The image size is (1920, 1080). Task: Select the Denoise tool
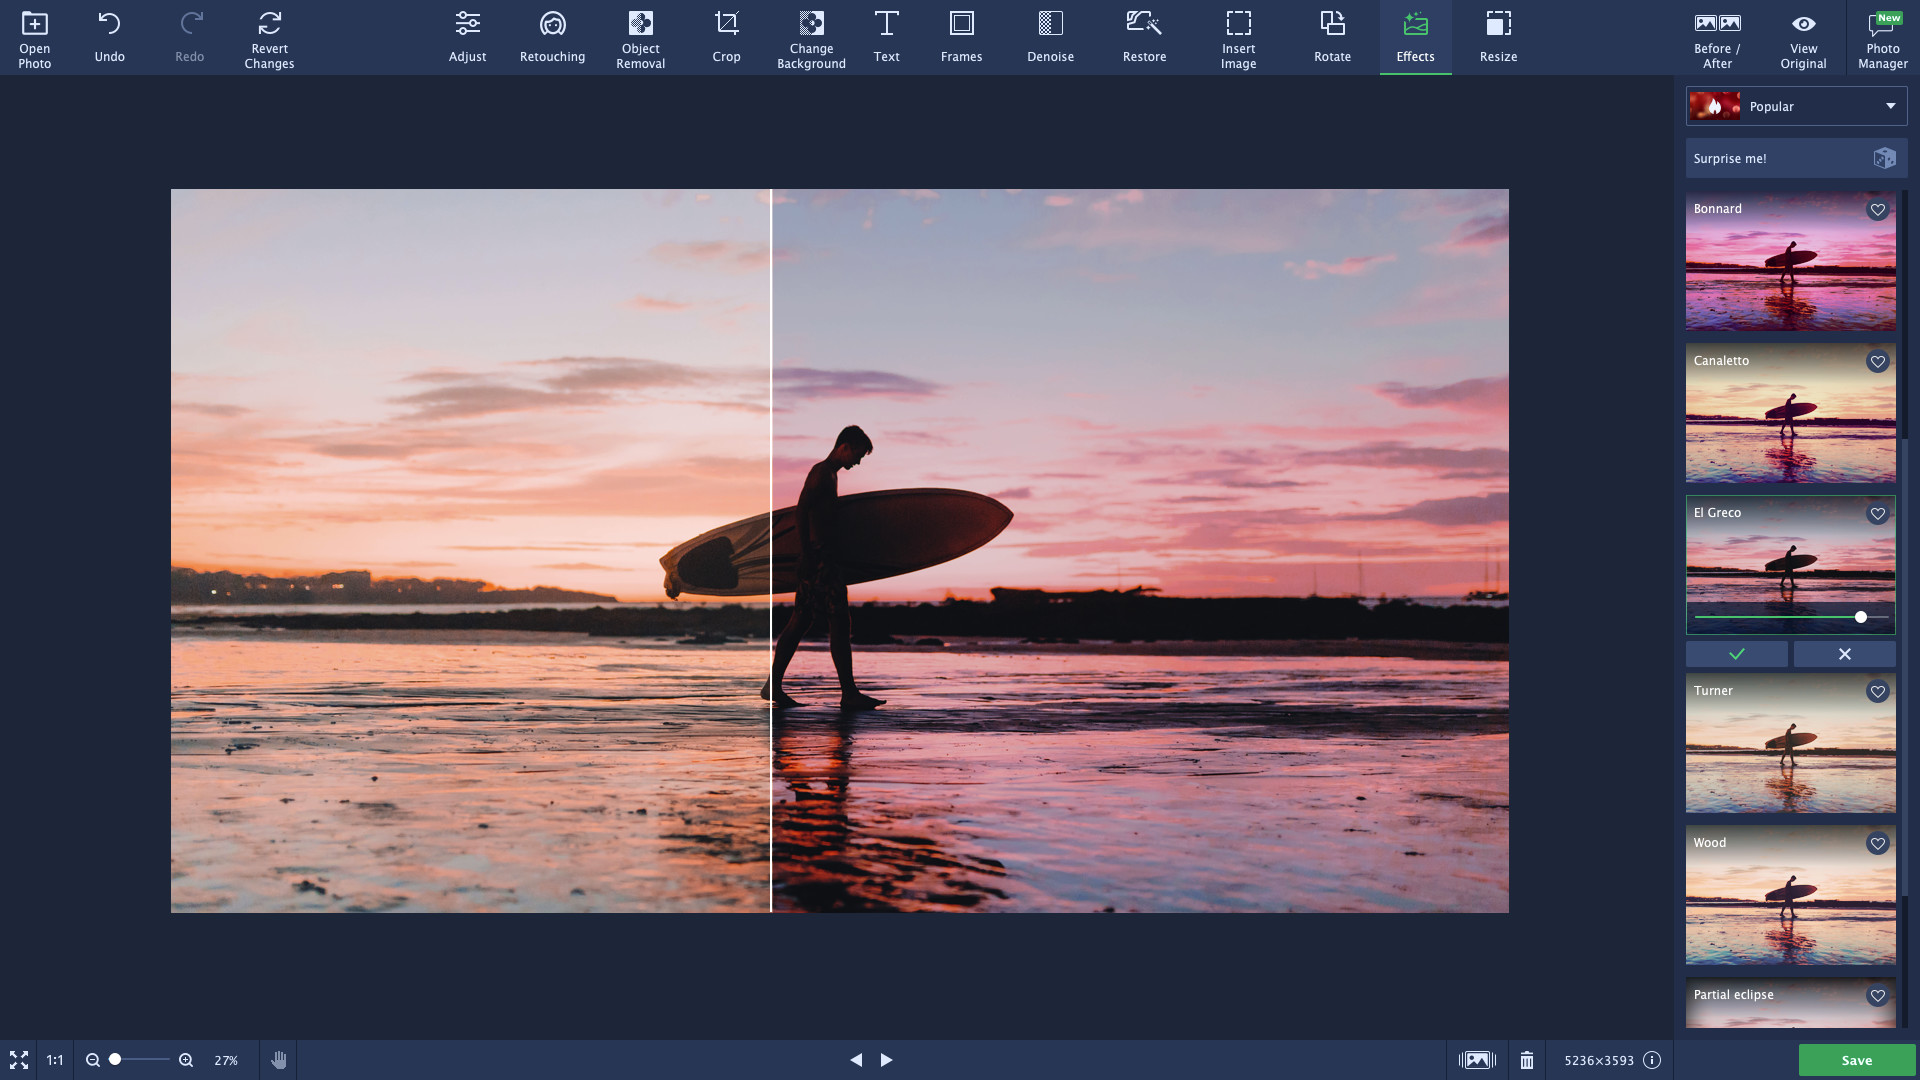click(x=1050, y=38)
